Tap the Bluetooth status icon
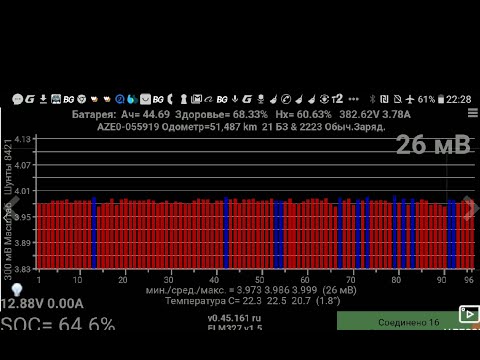The height and width of the screenshot is (360, 480). coord(372,99)
